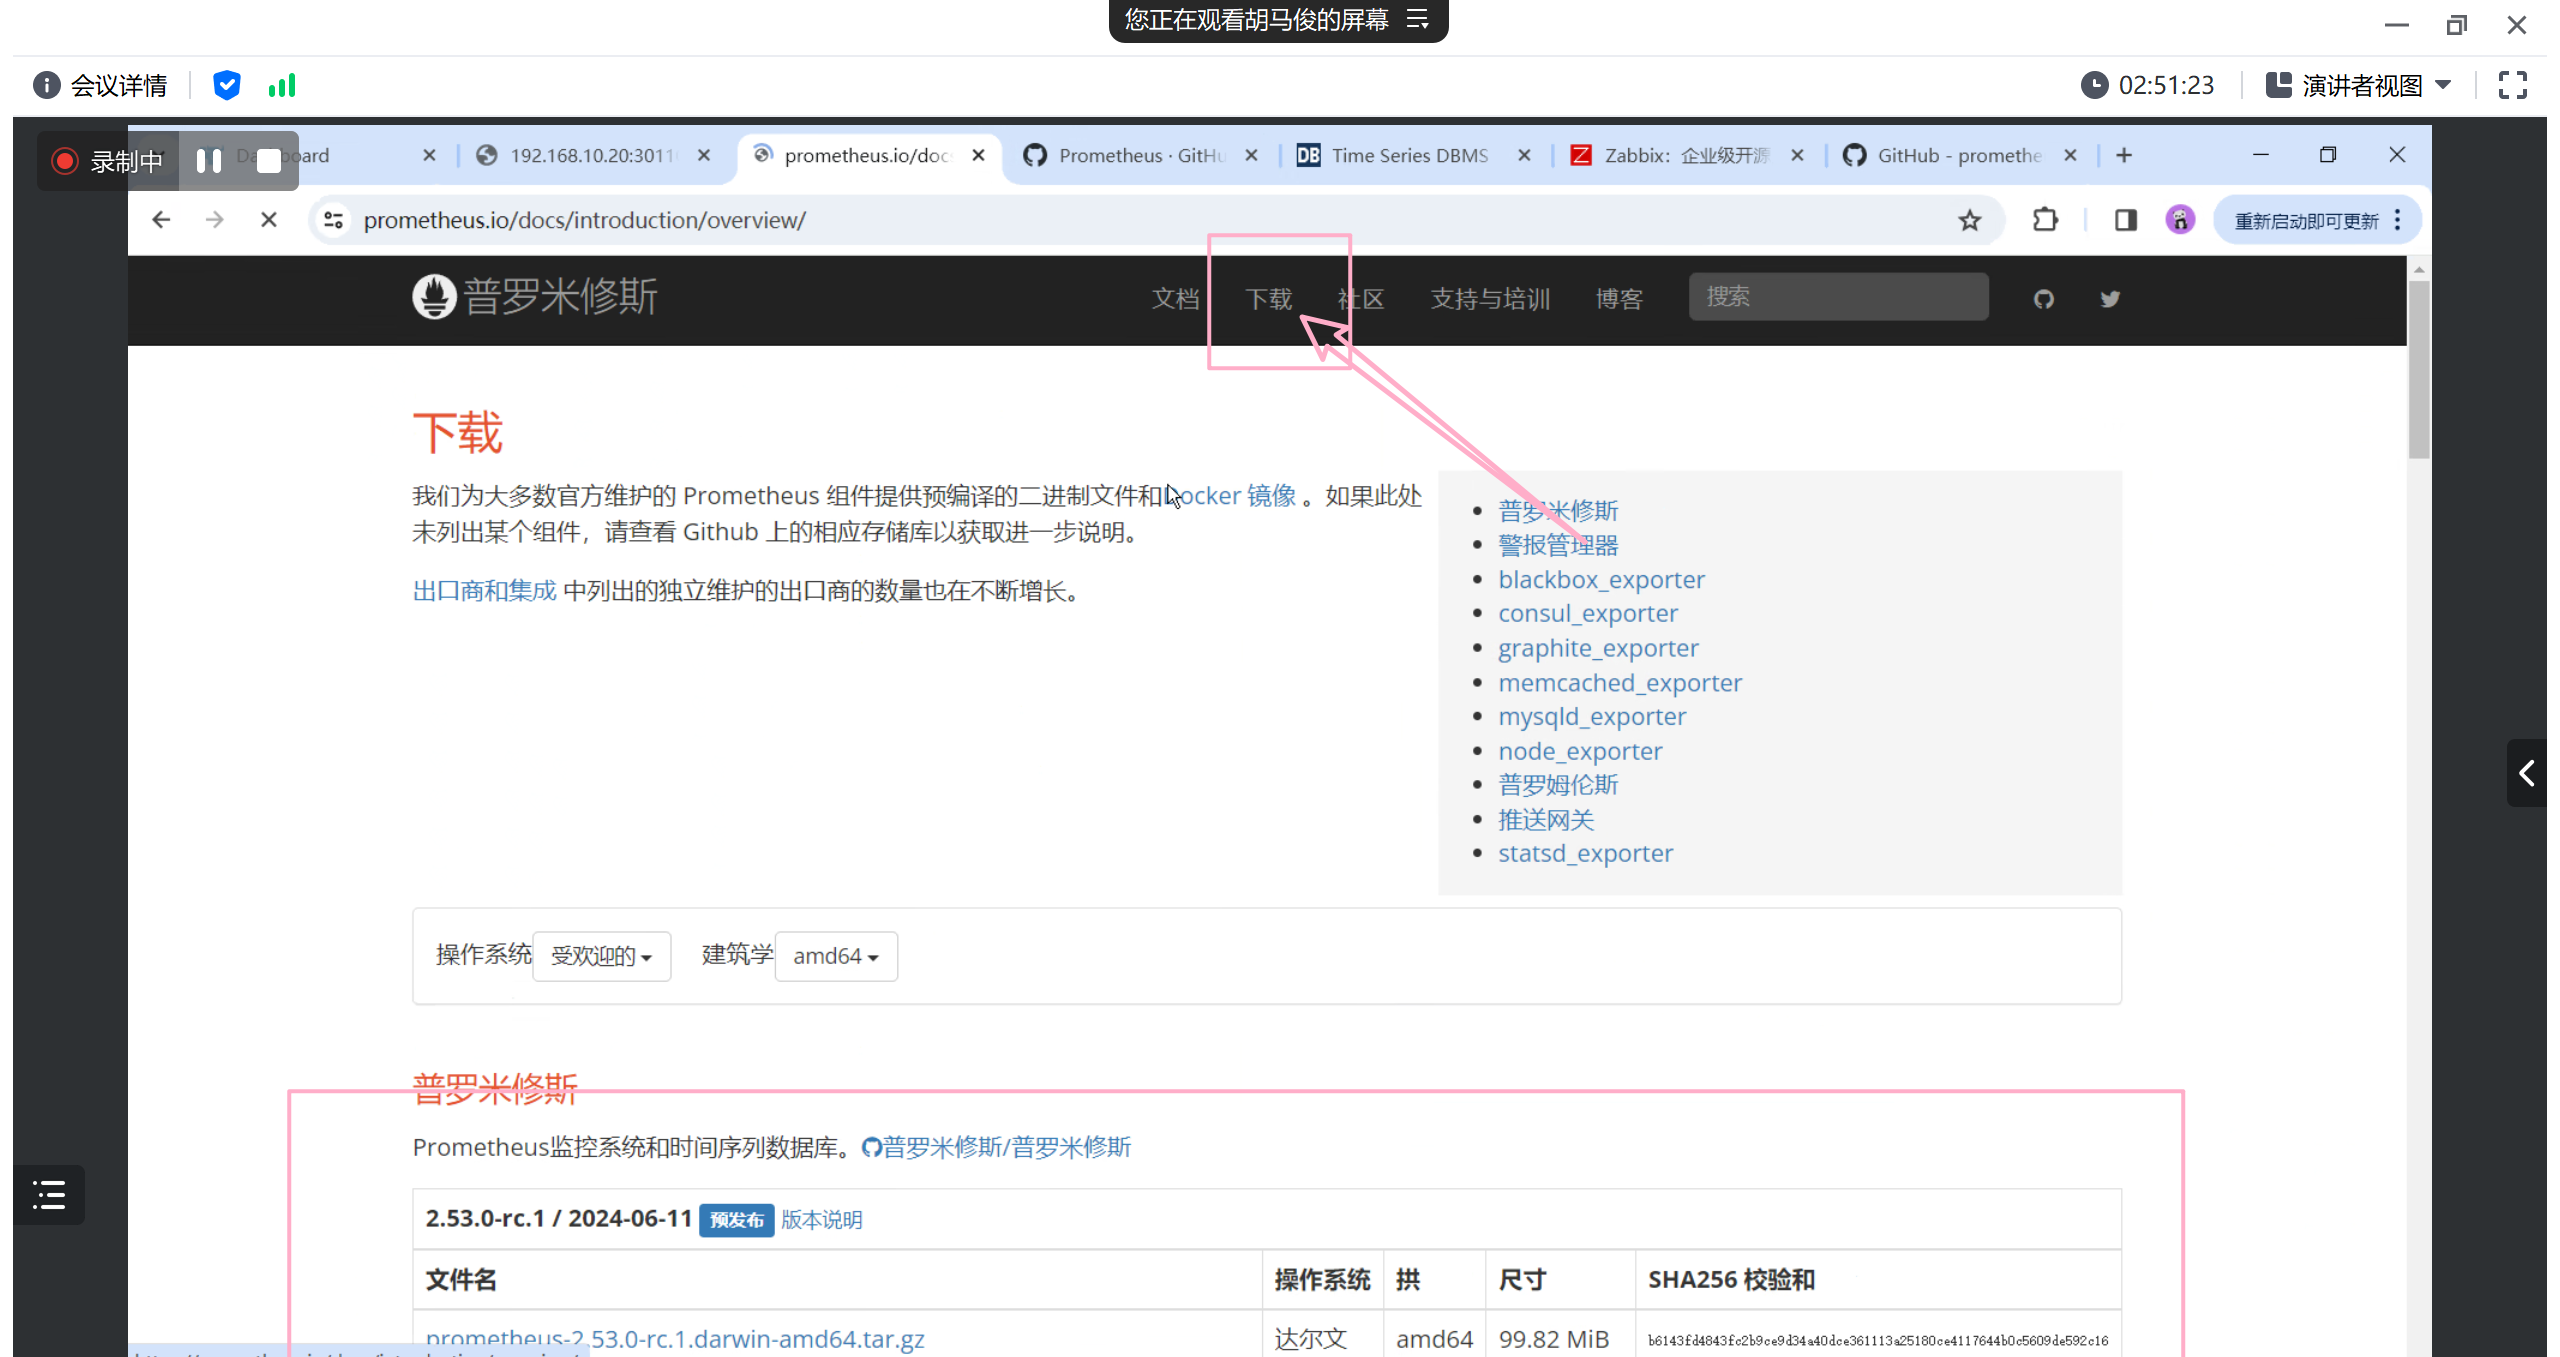The image size is (2560, 1357).
Task: Open the 下载 navigation menu item
Action: pyautogui.click(x=1268, y=299)
